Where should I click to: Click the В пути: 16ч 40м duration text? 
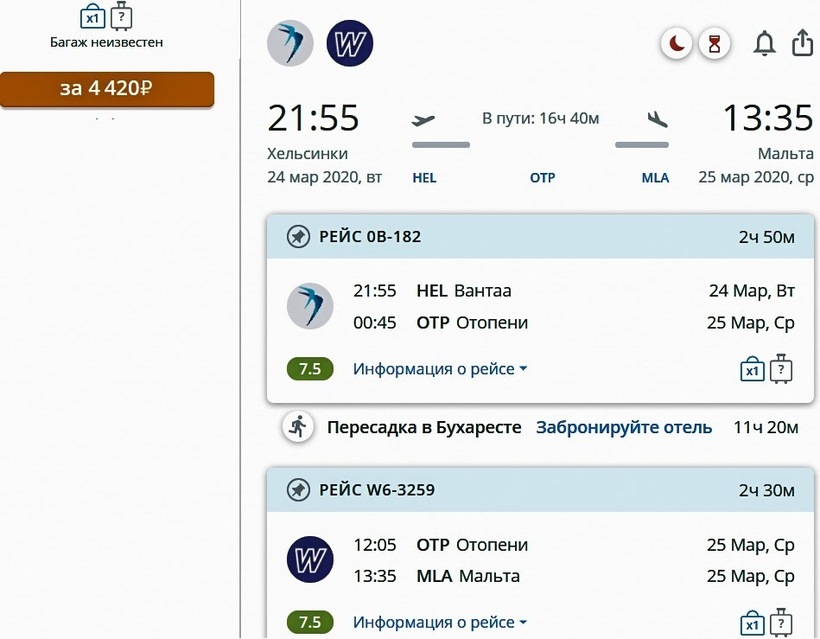tap(541, 119)
